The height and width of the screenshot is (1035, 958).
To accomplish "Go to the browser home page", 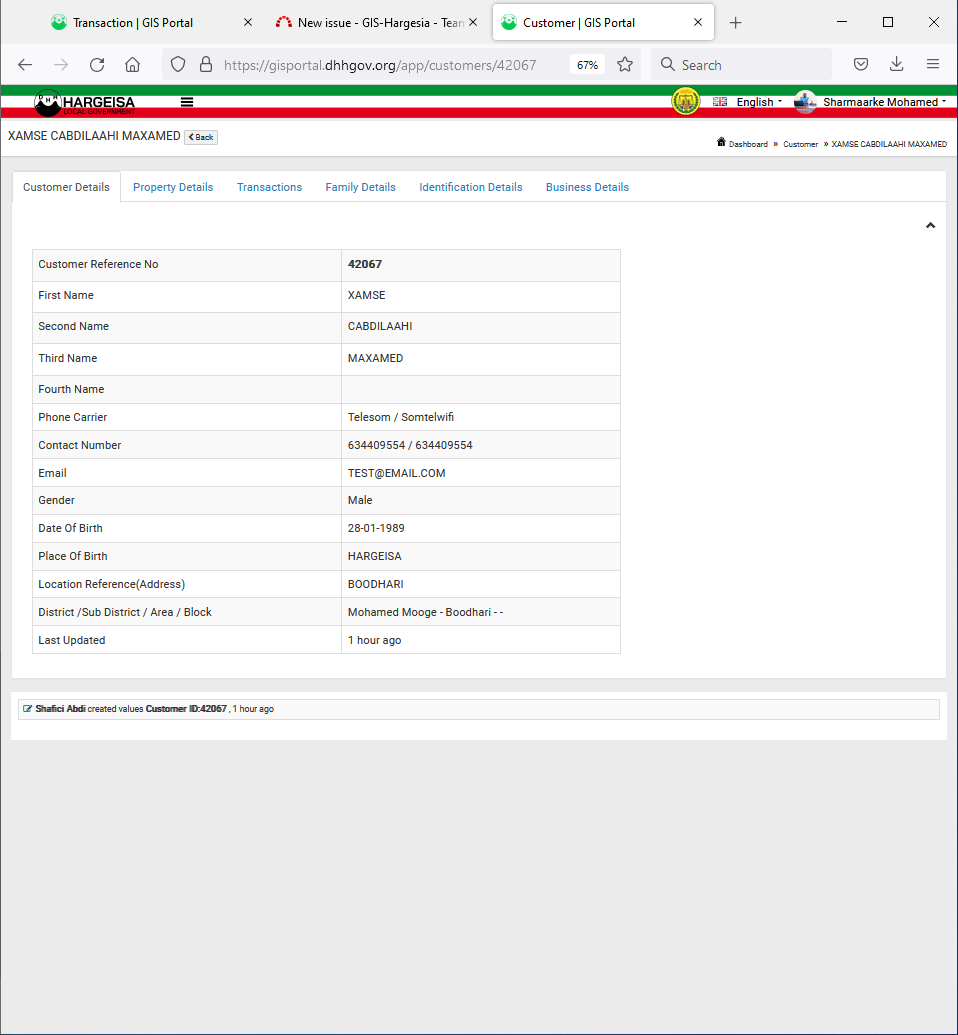I will 133,65.
